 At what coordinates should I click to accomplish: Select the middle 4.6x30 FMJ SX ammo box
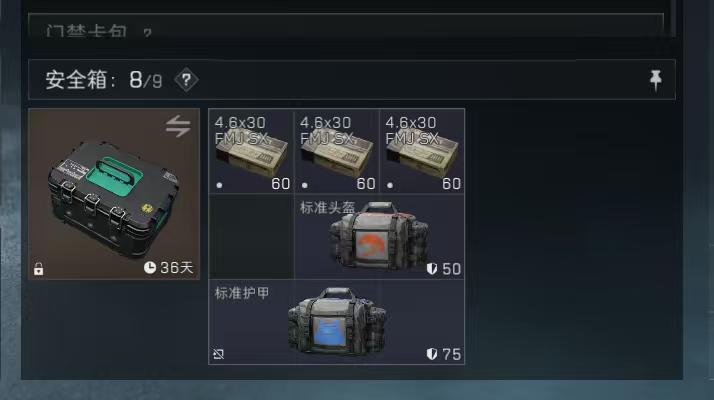(337, 151)
